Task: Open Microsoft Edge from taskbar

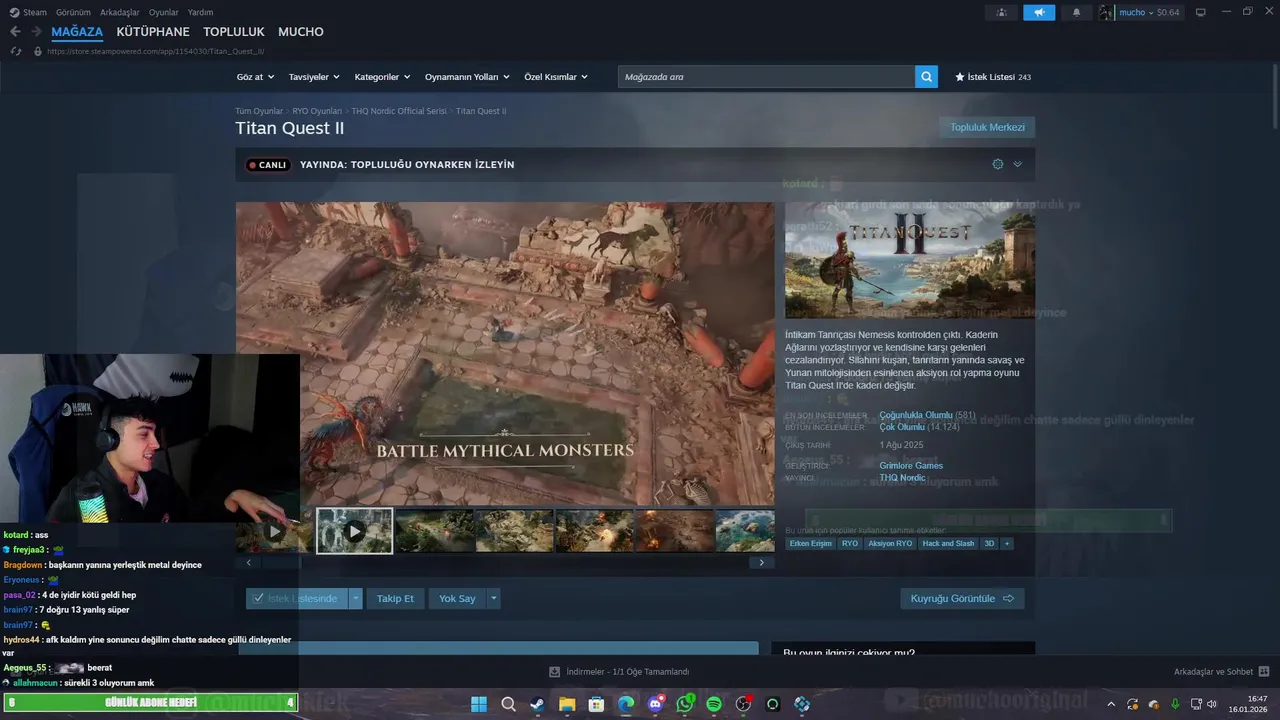Action: 626,704
